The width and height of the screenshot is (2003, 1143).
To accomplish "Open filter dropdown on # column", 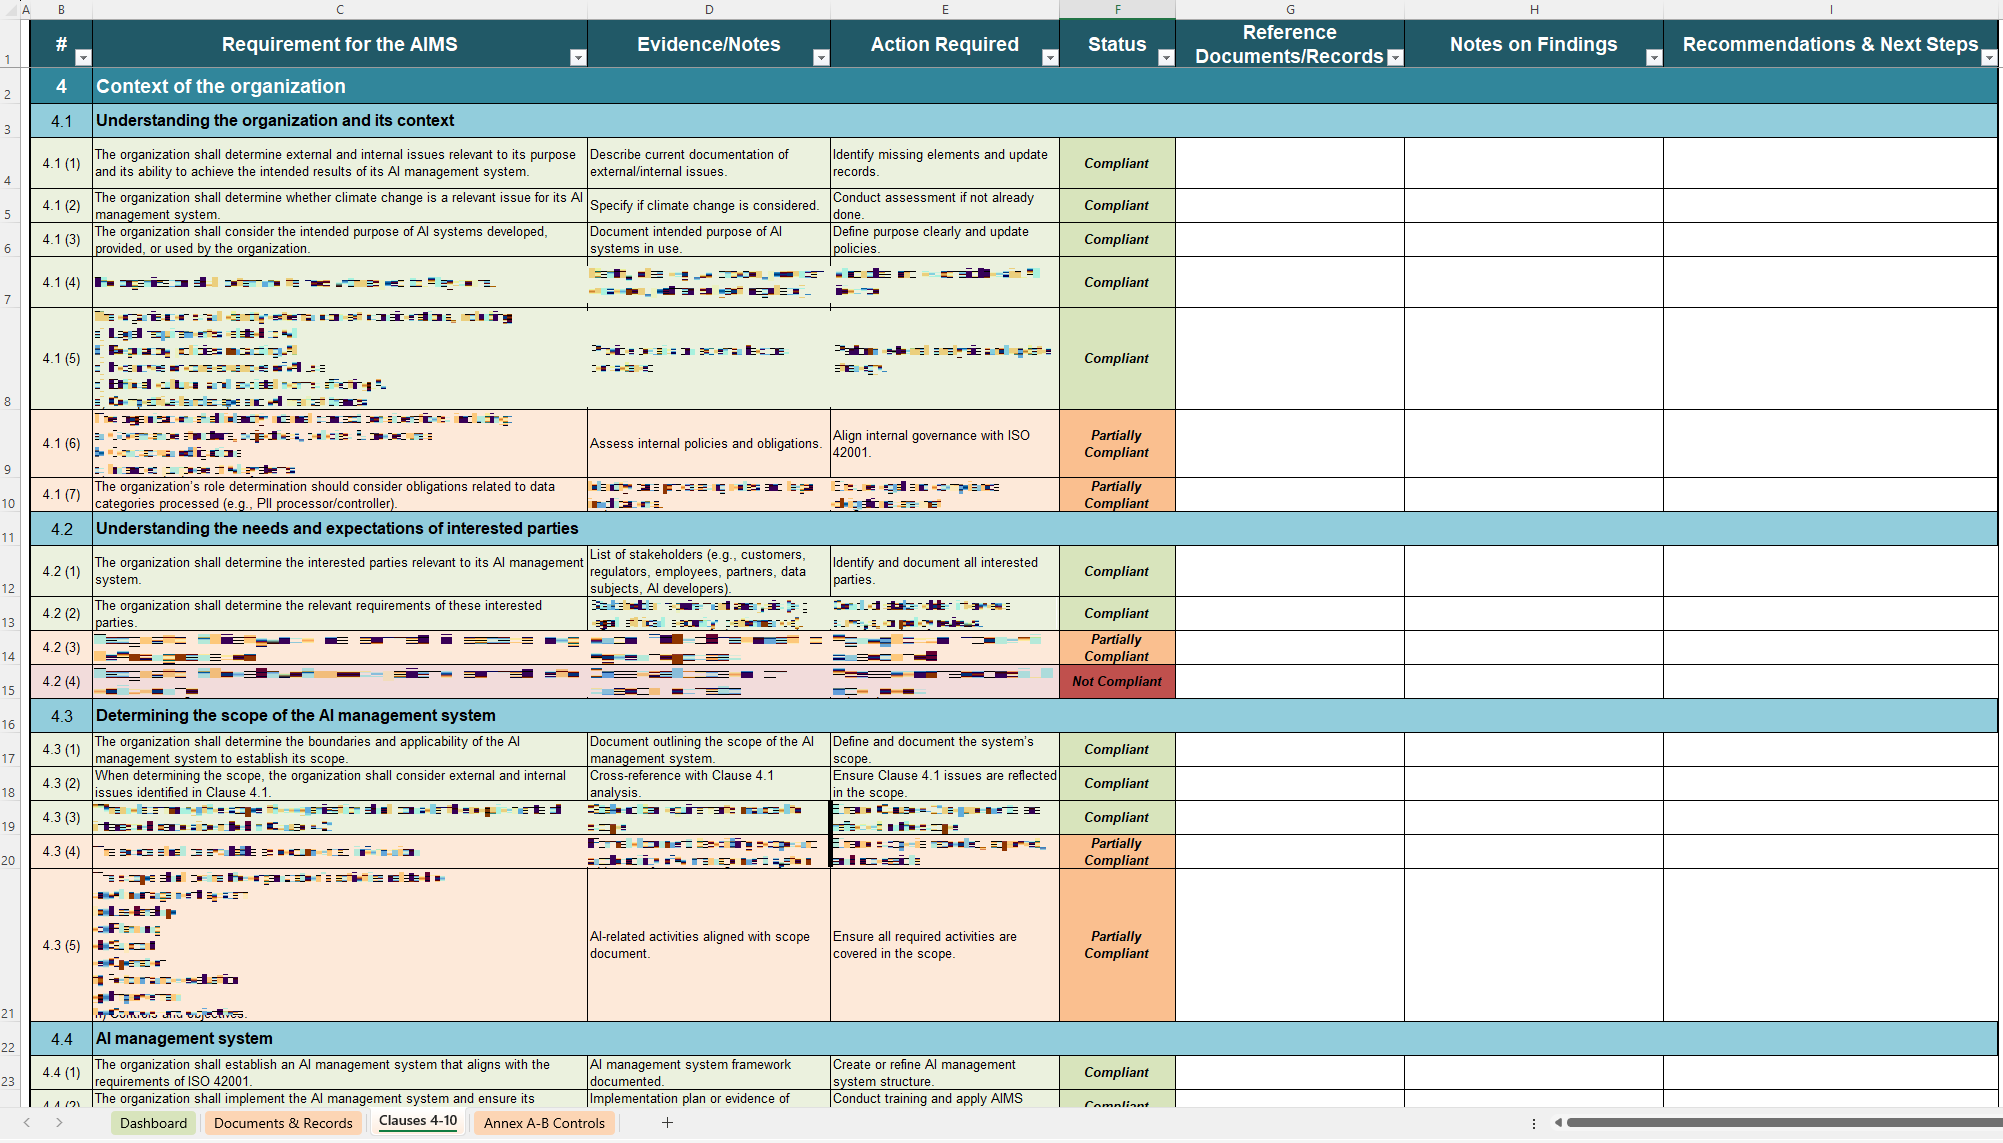I will (83, 58).
